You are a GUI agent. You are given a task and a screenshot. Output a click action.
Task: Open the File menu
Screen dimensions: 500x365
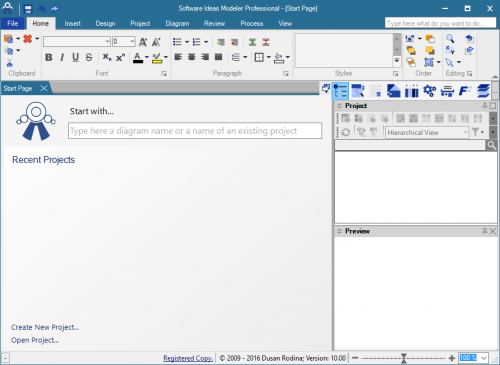[x=13, y=23]
